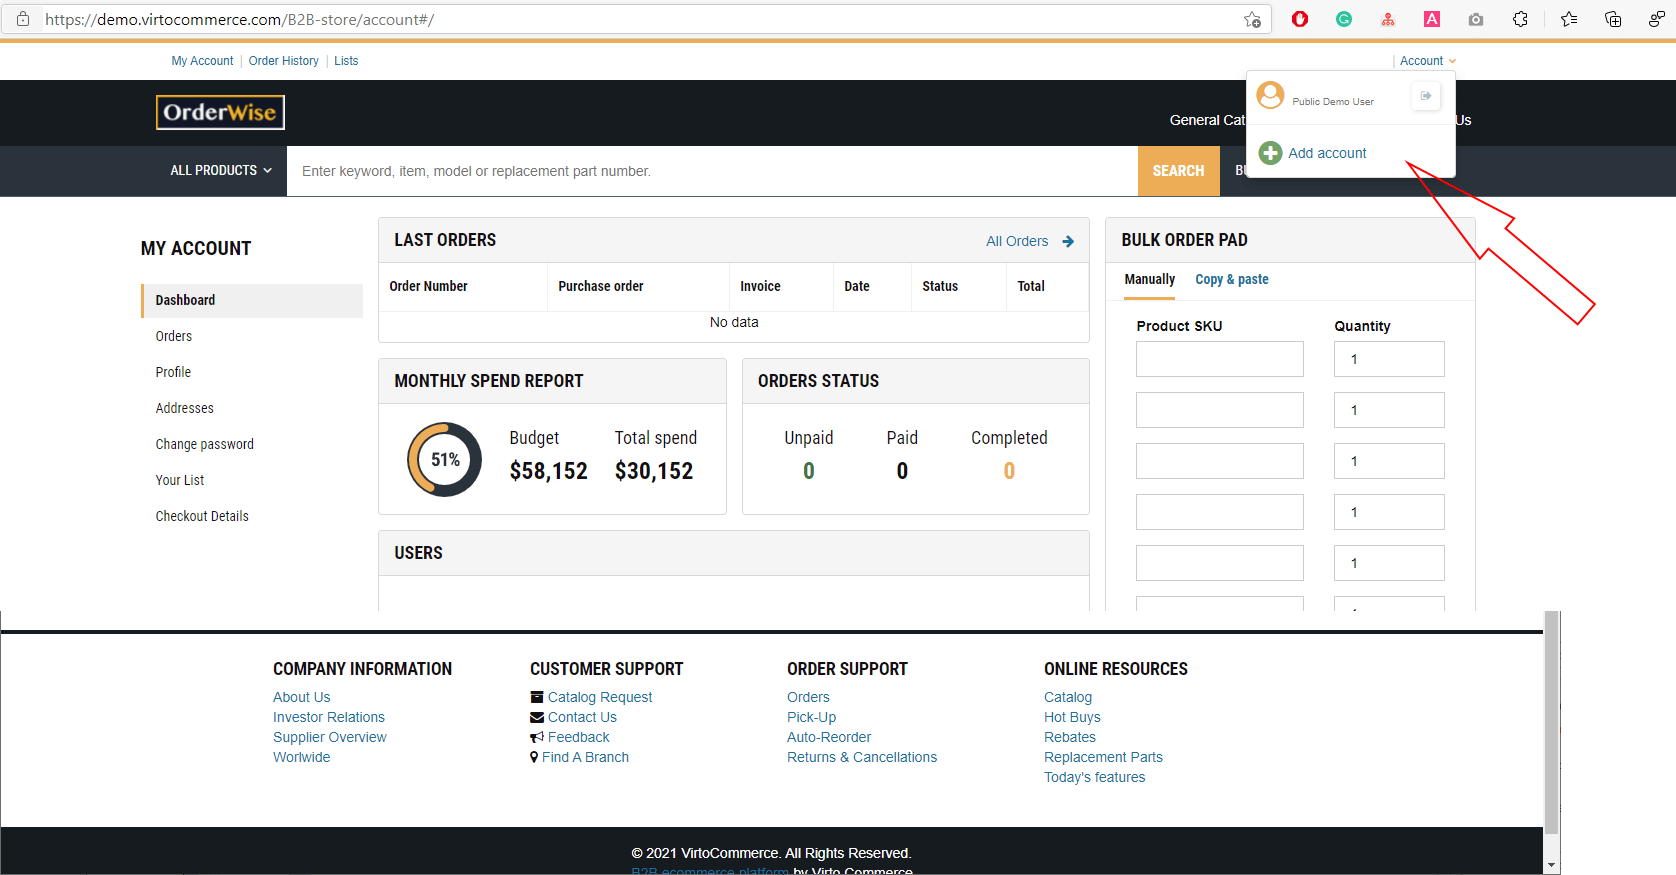Click the green plus Add account icon

(x=1270, y=153)
